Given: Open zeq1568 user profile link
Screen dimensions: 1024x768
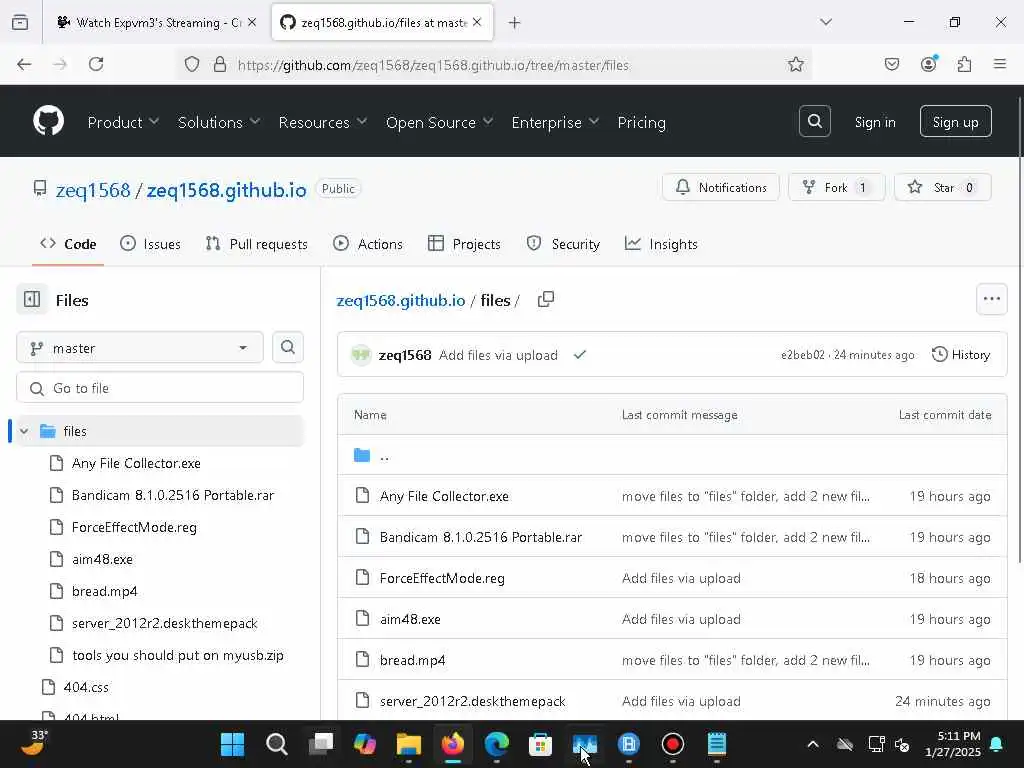Looking at the screenshot, I should (x=93, y=190).
